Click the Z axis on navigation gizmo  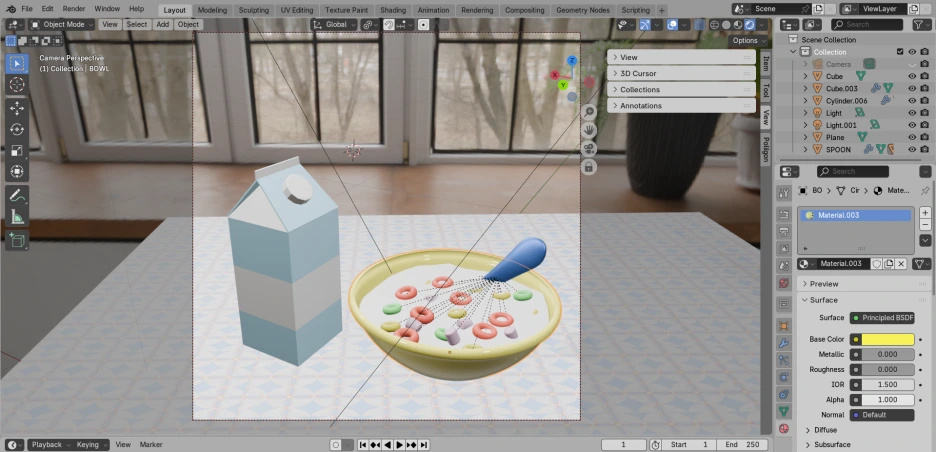[x=572, y=60]
